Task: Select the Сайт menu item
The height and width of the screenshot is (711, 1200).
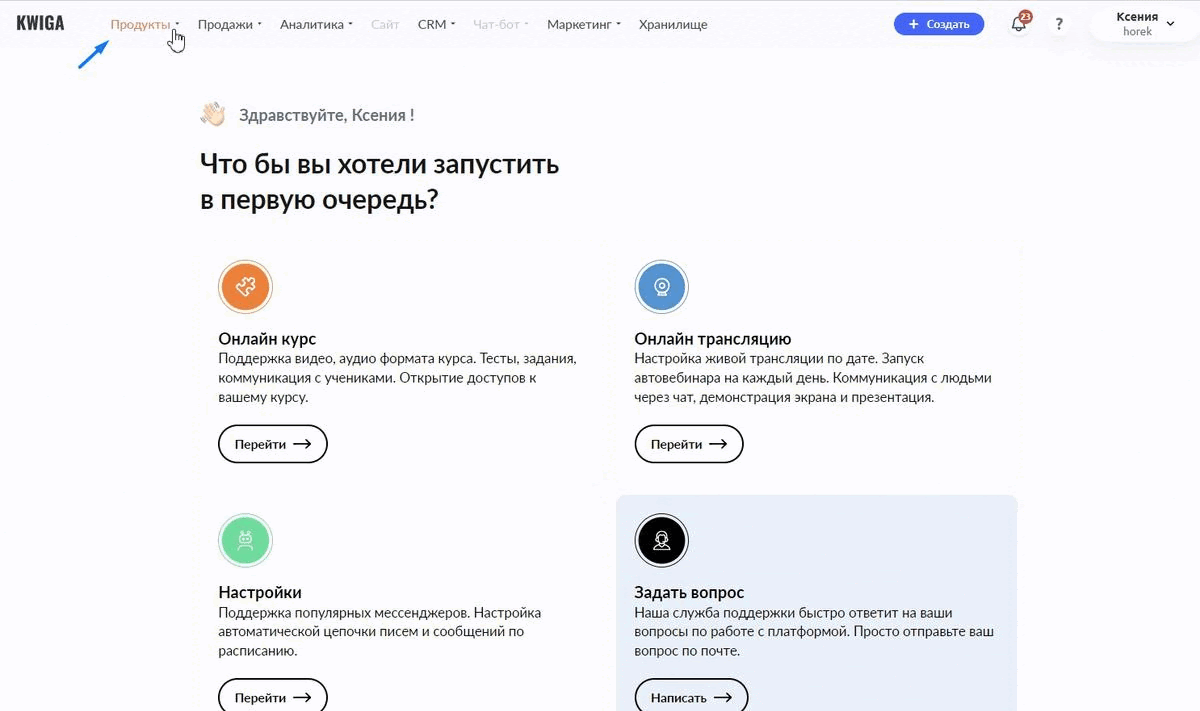Action: tap(385, 24)
